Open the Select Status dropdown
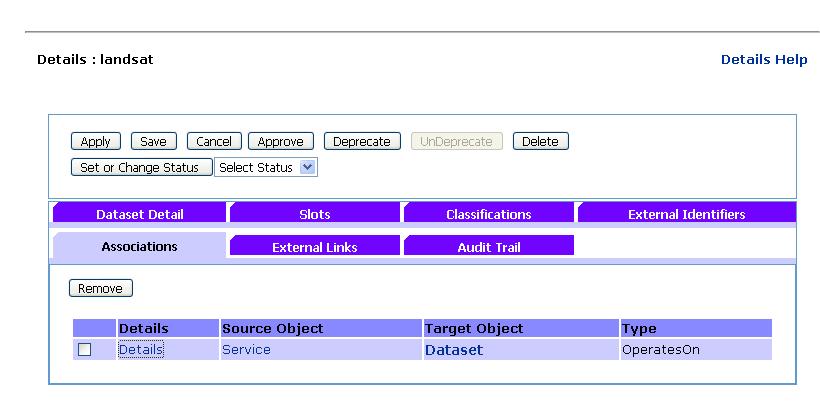This screenshot has width=820, height=401. pyautogui.click(x=266, y=168)
